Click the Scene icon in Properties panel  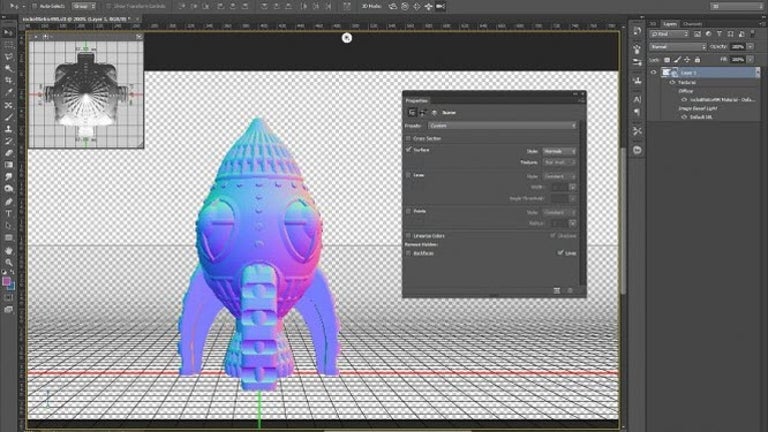pos(412,112)
